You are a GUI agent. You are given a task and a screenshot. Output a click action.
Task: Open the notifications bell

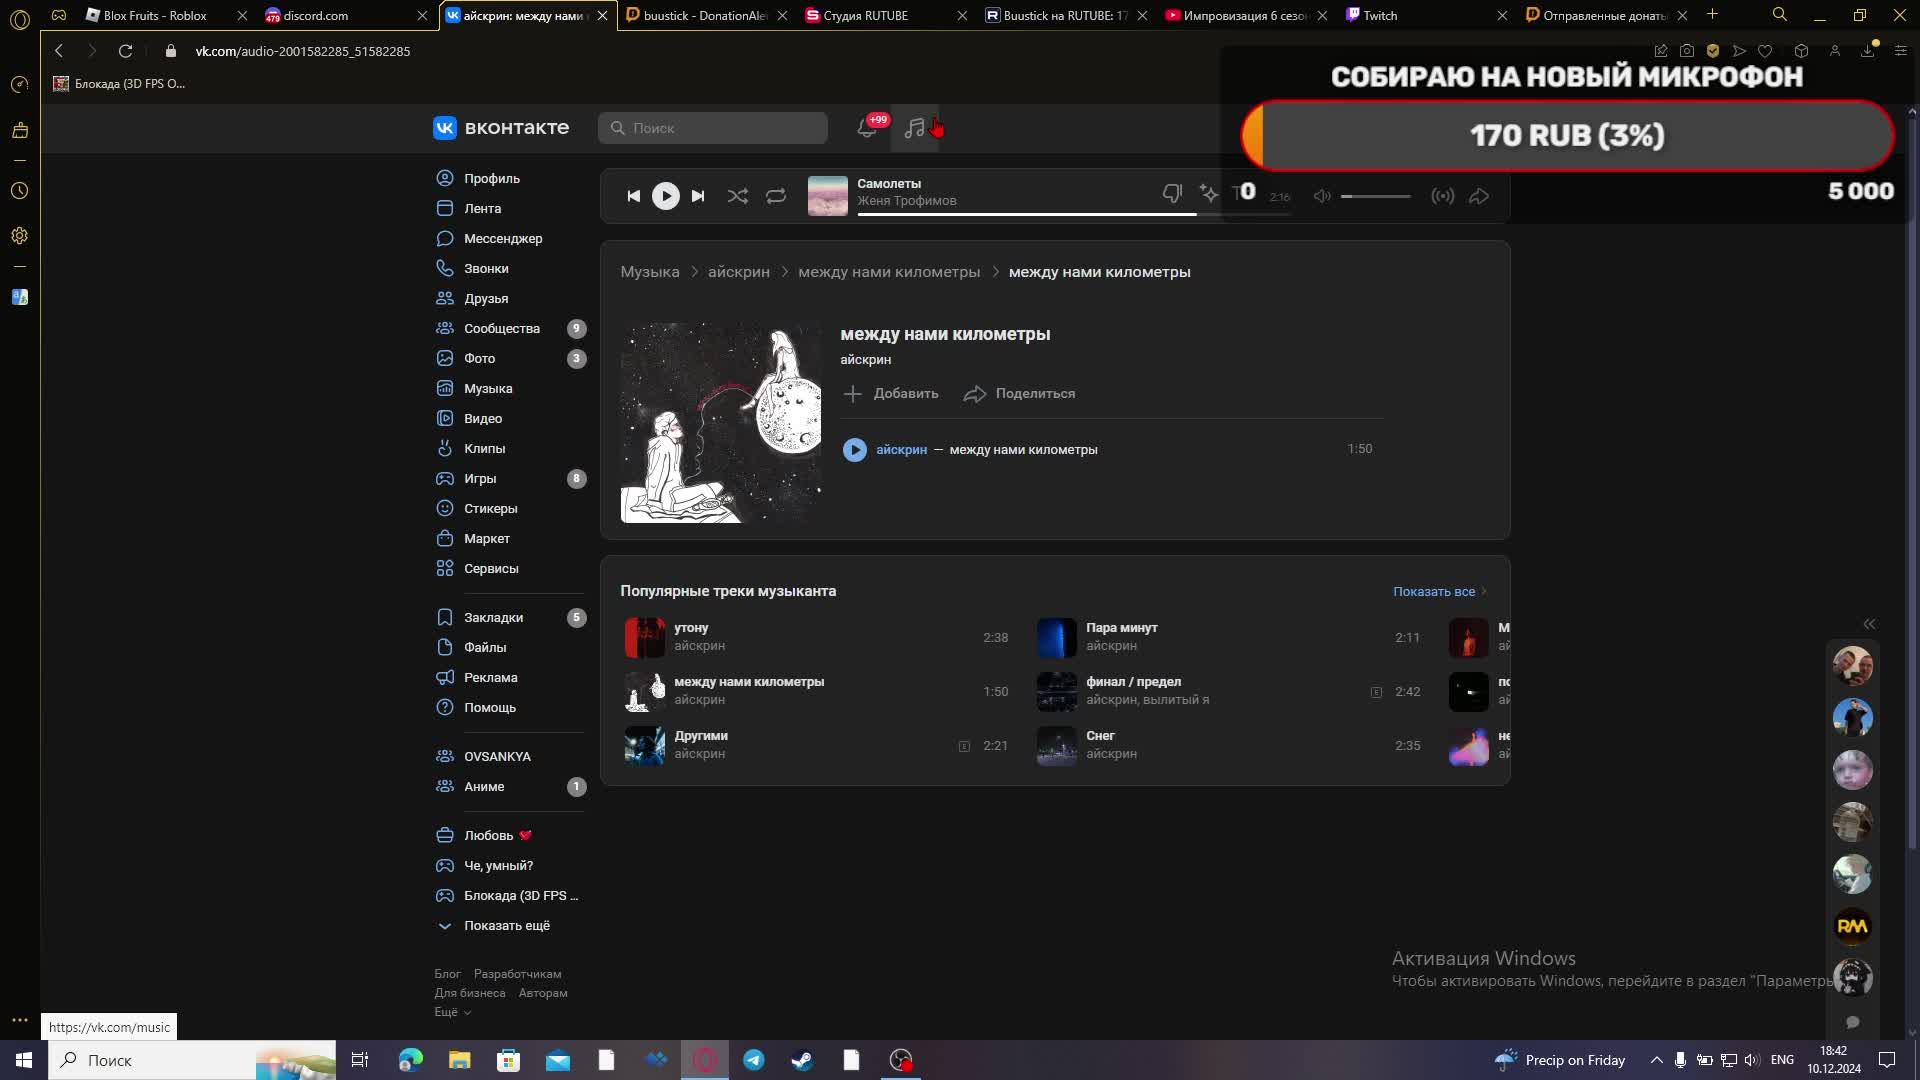click(867, 128)
